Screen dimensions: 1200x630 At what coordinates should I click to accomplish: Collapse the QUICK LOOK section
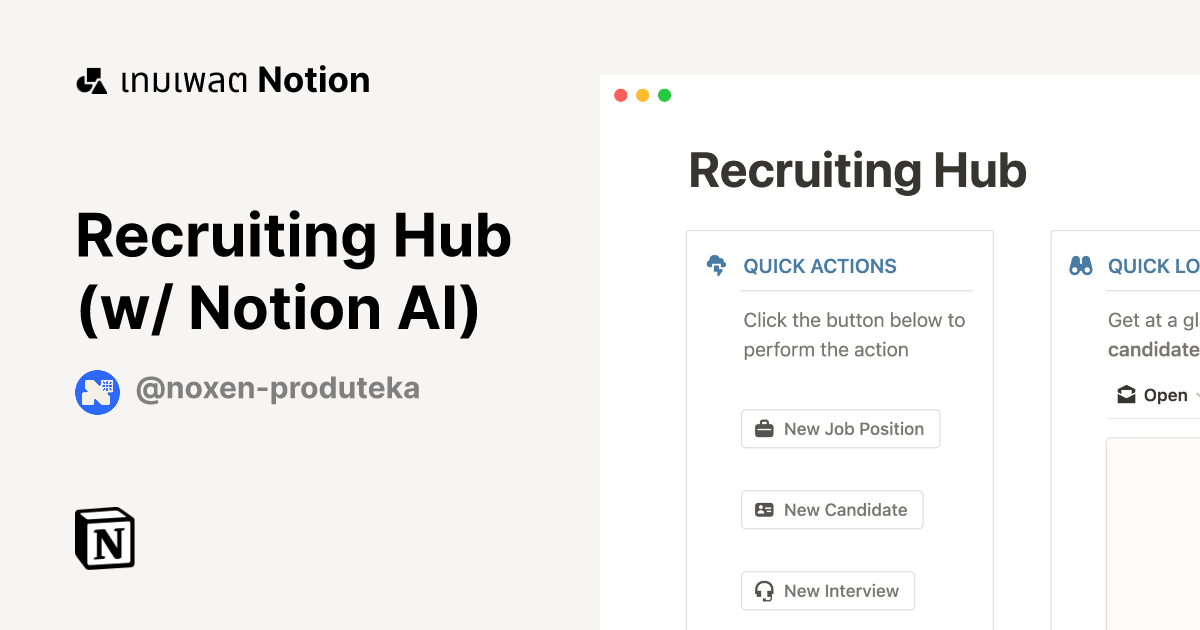pyautogui.click(x=1155, y=266)
